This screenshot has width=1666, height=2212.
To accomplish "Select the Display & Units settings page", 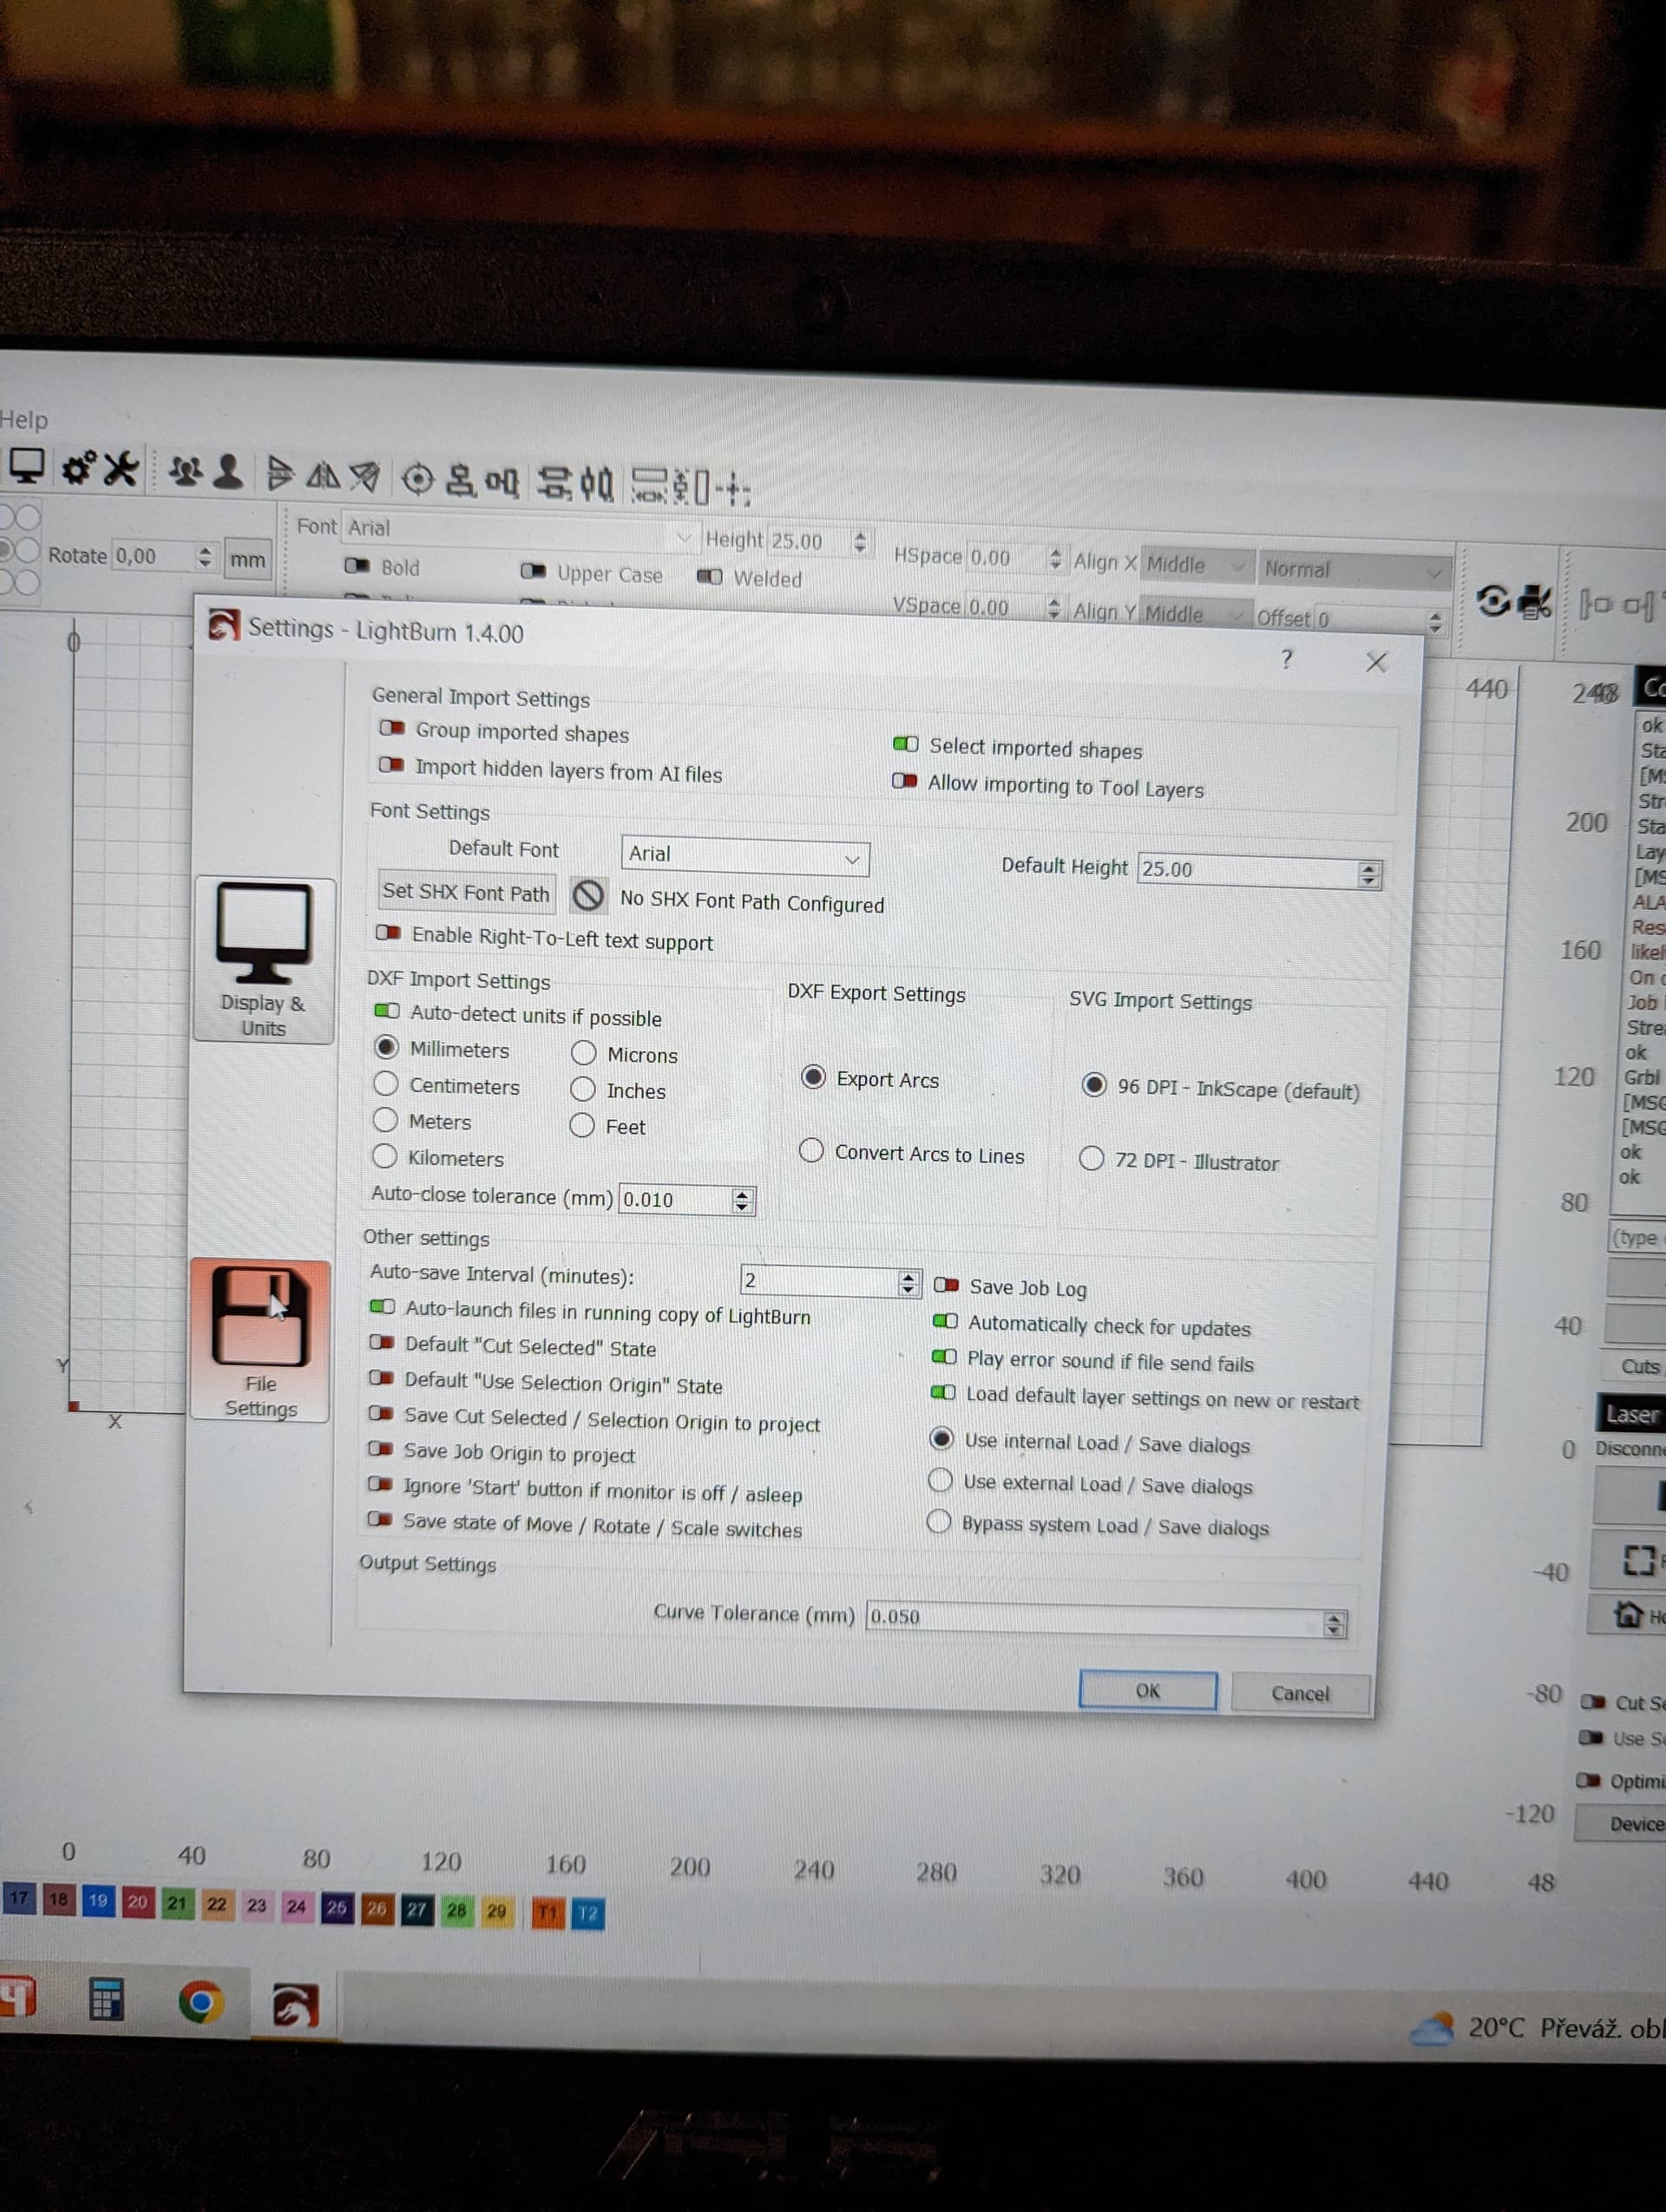I will point(263,960).
